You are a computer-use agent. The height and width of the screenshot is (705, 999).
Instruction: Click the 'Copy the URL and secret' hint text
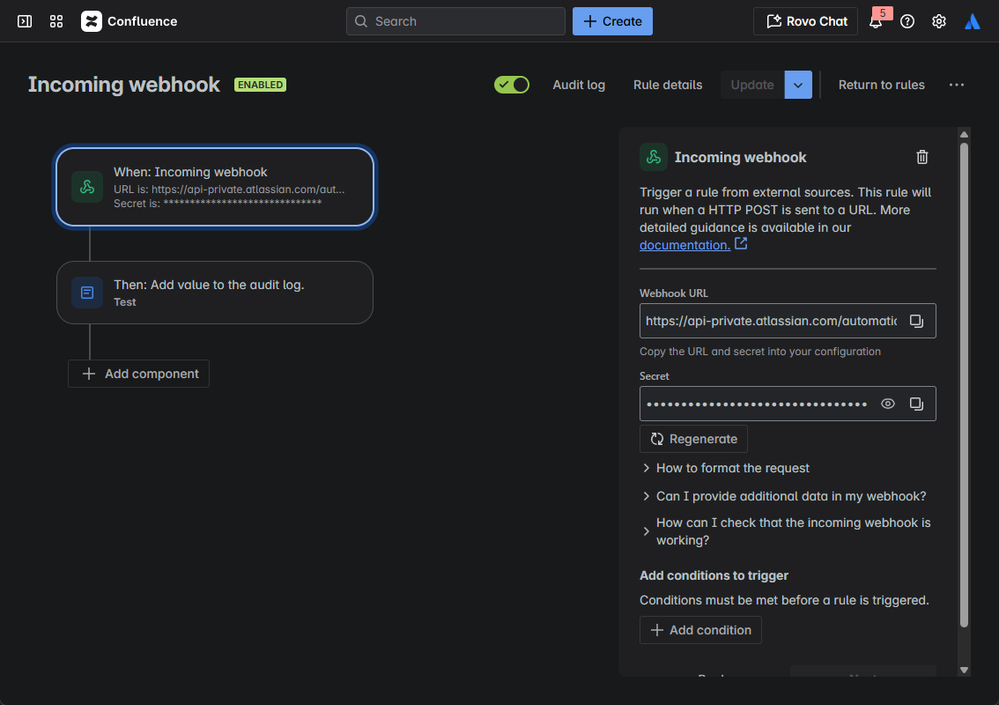click(760, 352)
